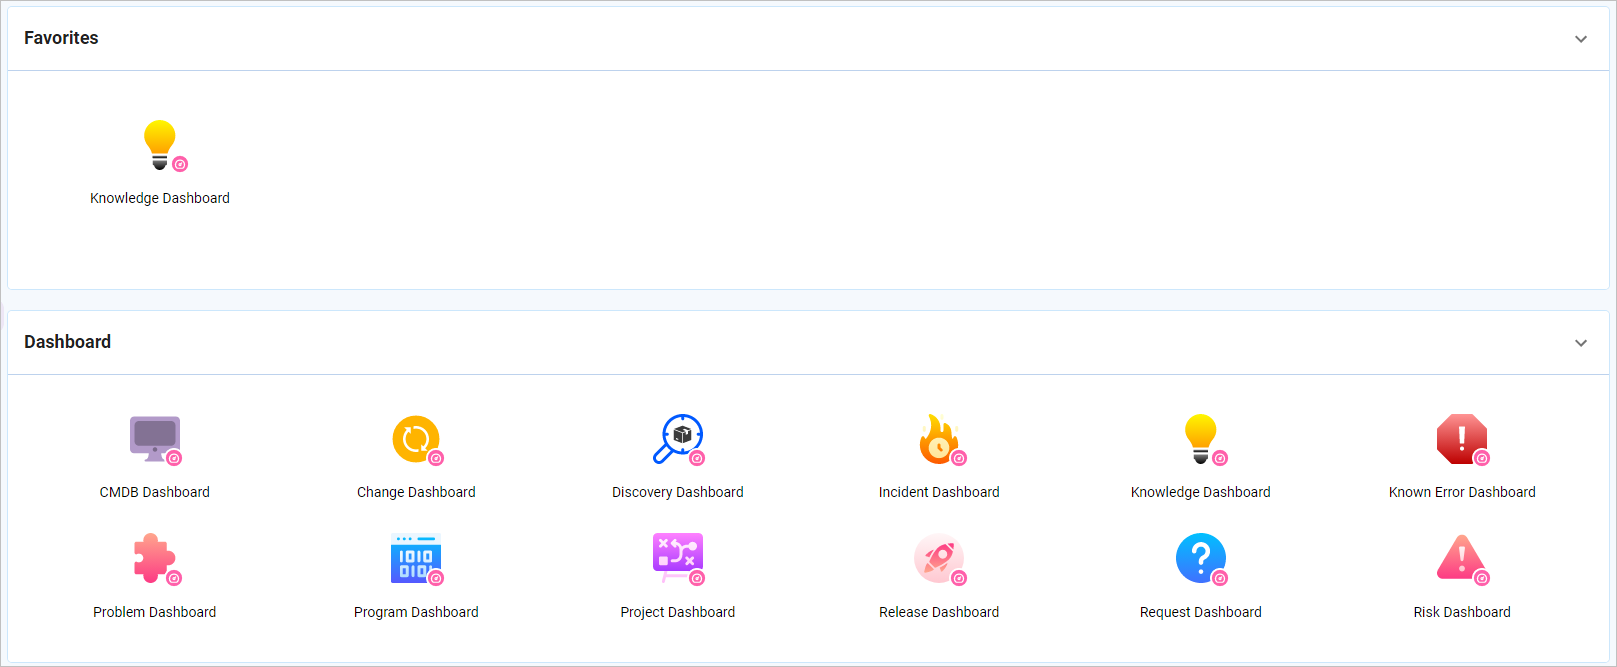Open the Known Error Dashboard red octagon icon
This screenshot has width=1617, height=667.
[1462, 439]
